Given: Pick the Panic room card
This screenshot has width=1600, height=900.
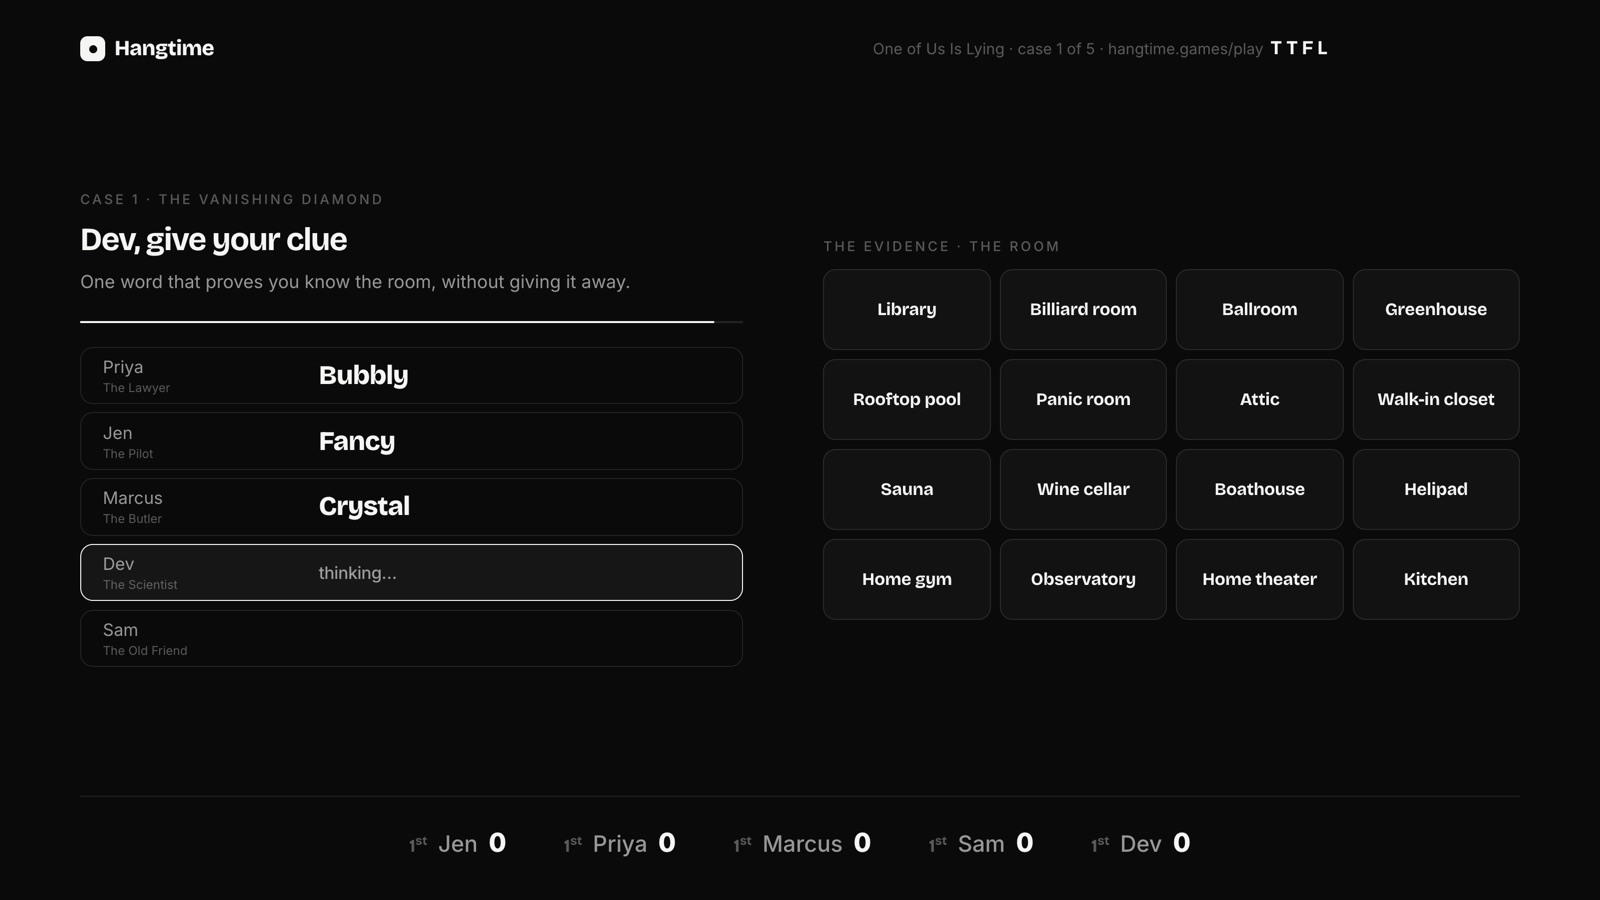Looking at the screenshot, I should coord(1083,399).
